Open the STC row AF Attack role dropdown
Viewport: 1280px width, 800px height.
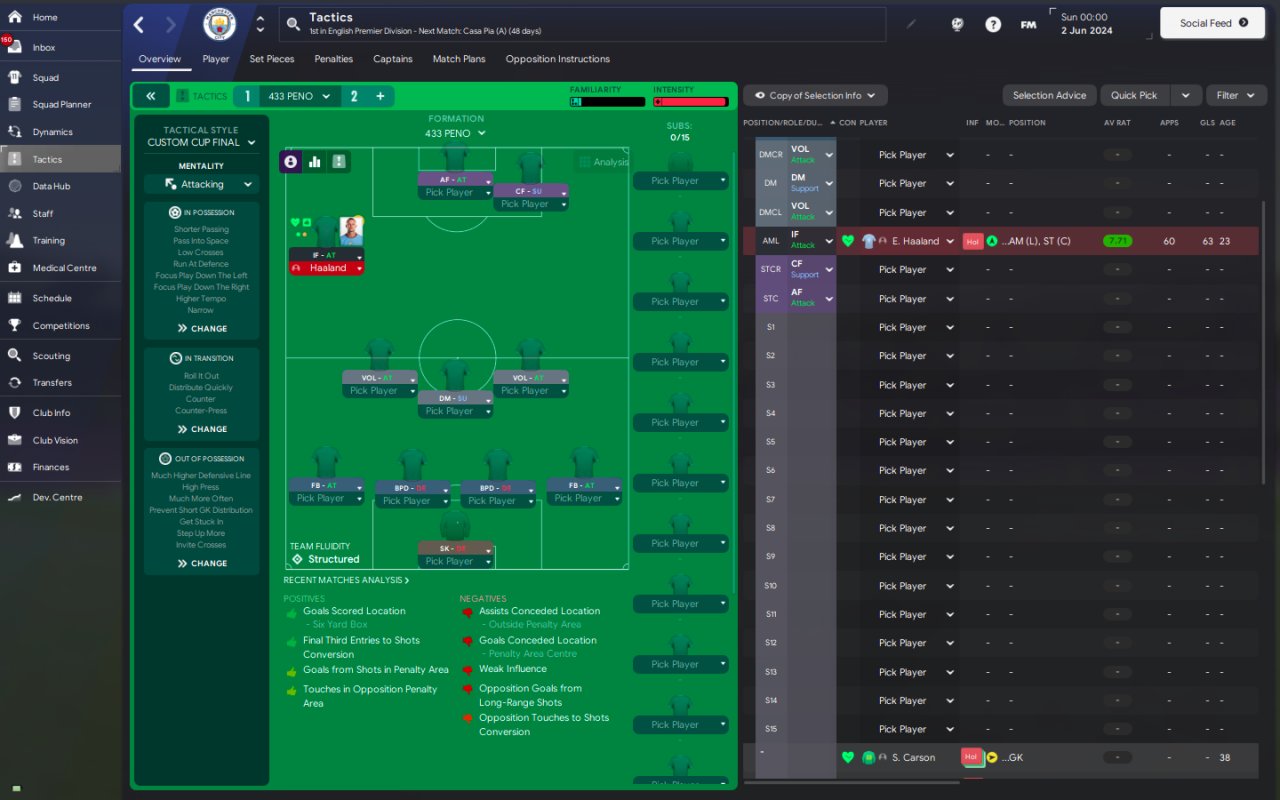coord(811,298)
